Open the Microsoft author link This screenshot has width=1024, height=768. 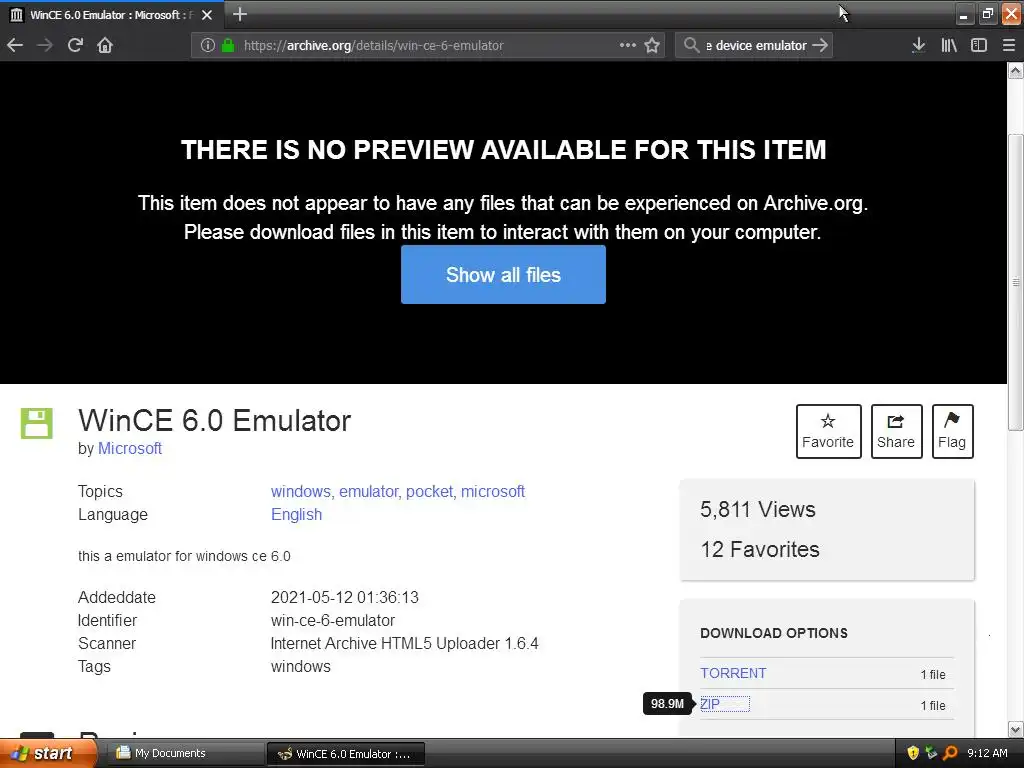130,449
